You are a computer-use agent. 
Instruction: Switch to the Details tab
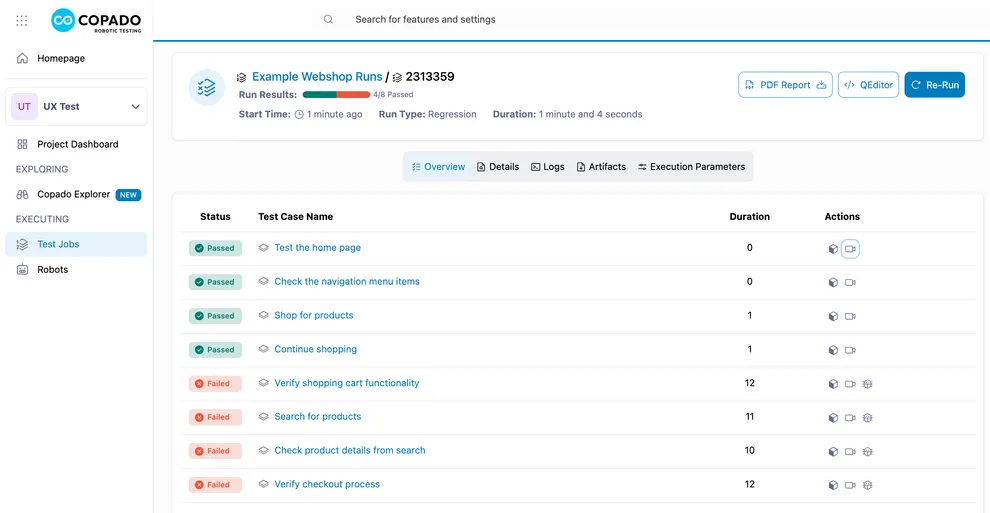pyautogui.click(x=497, y=167)
